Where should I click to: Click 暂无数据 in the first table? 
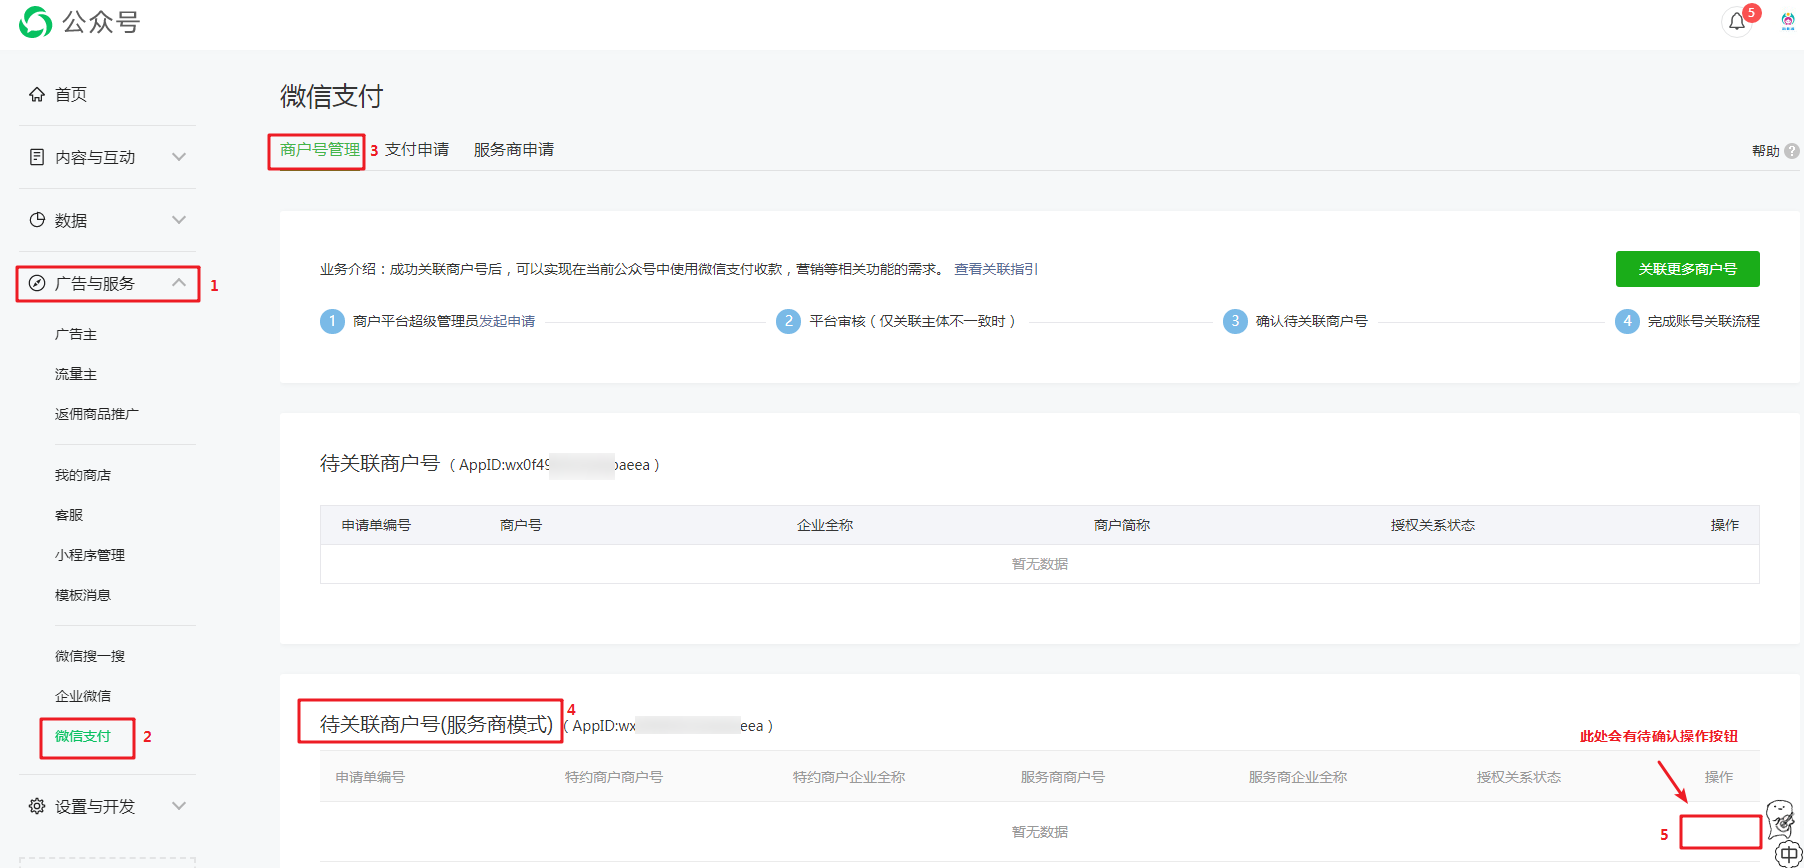[1040, 564]
